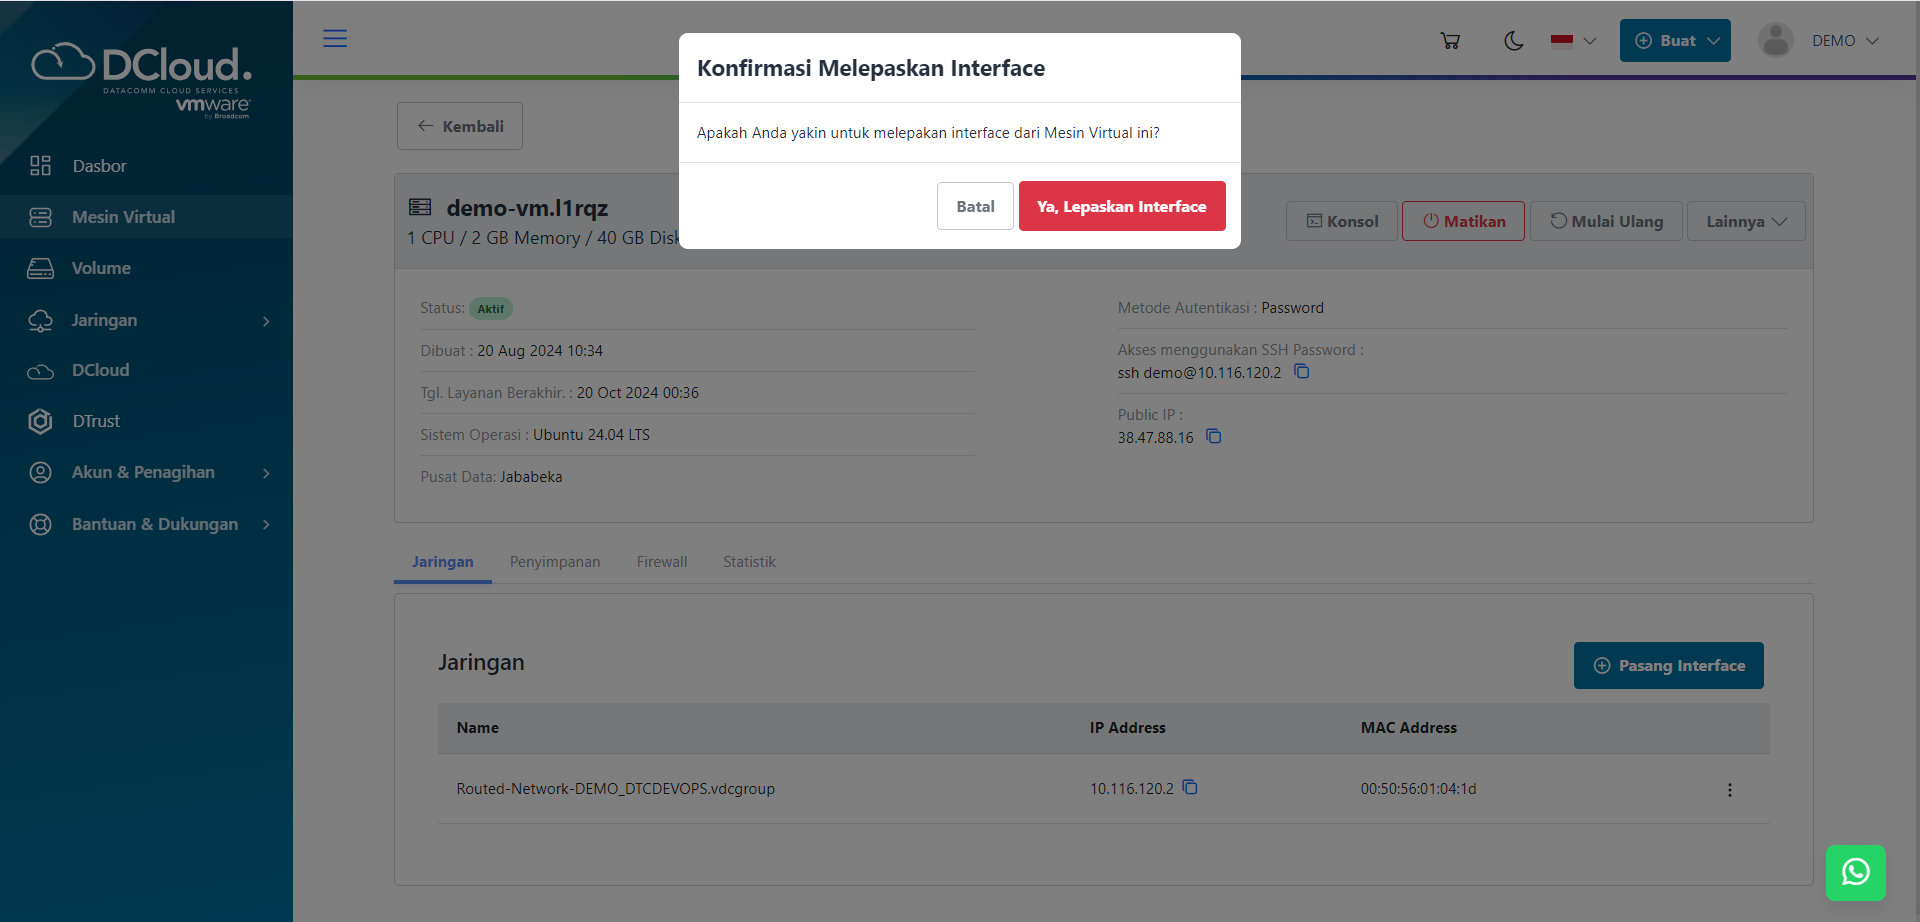Open the language flag dropdown
1920x922 pixels.
(x=1571, y=40)
